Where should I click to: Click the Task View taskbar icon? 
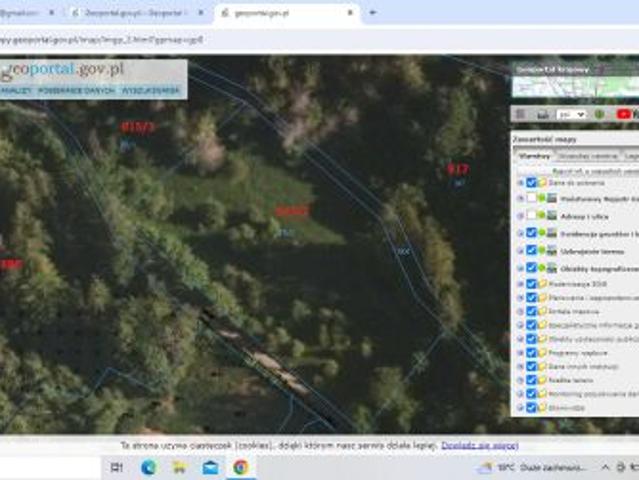[117, 467]
